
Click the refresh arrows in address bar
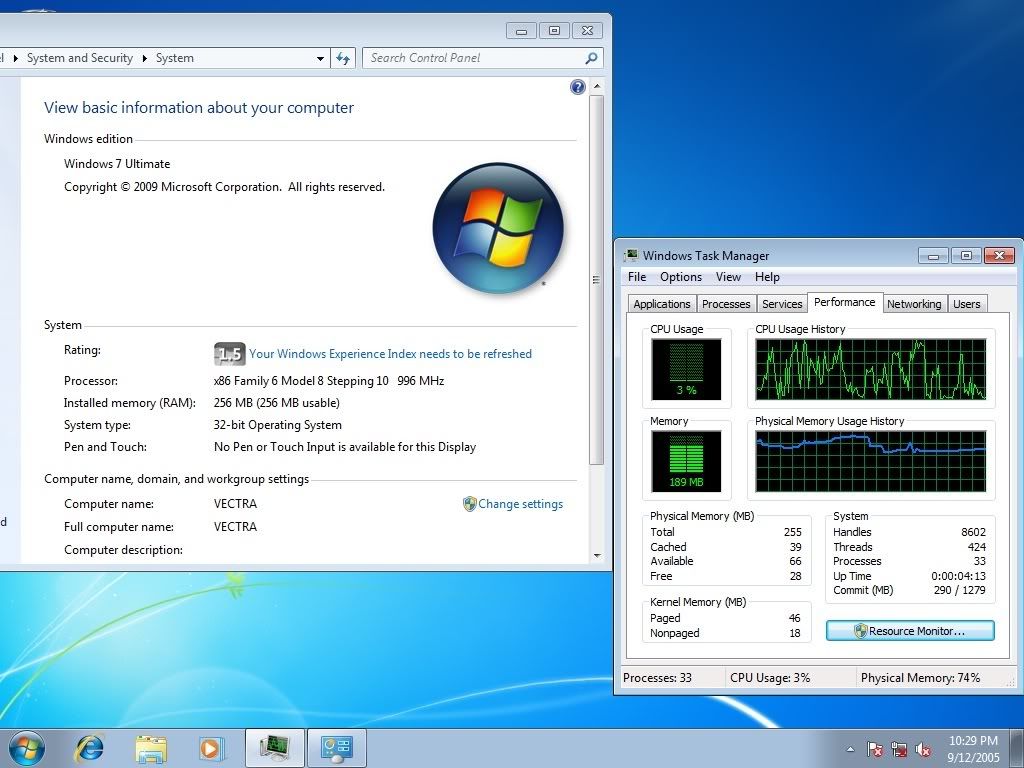click(x=343, y=58)
